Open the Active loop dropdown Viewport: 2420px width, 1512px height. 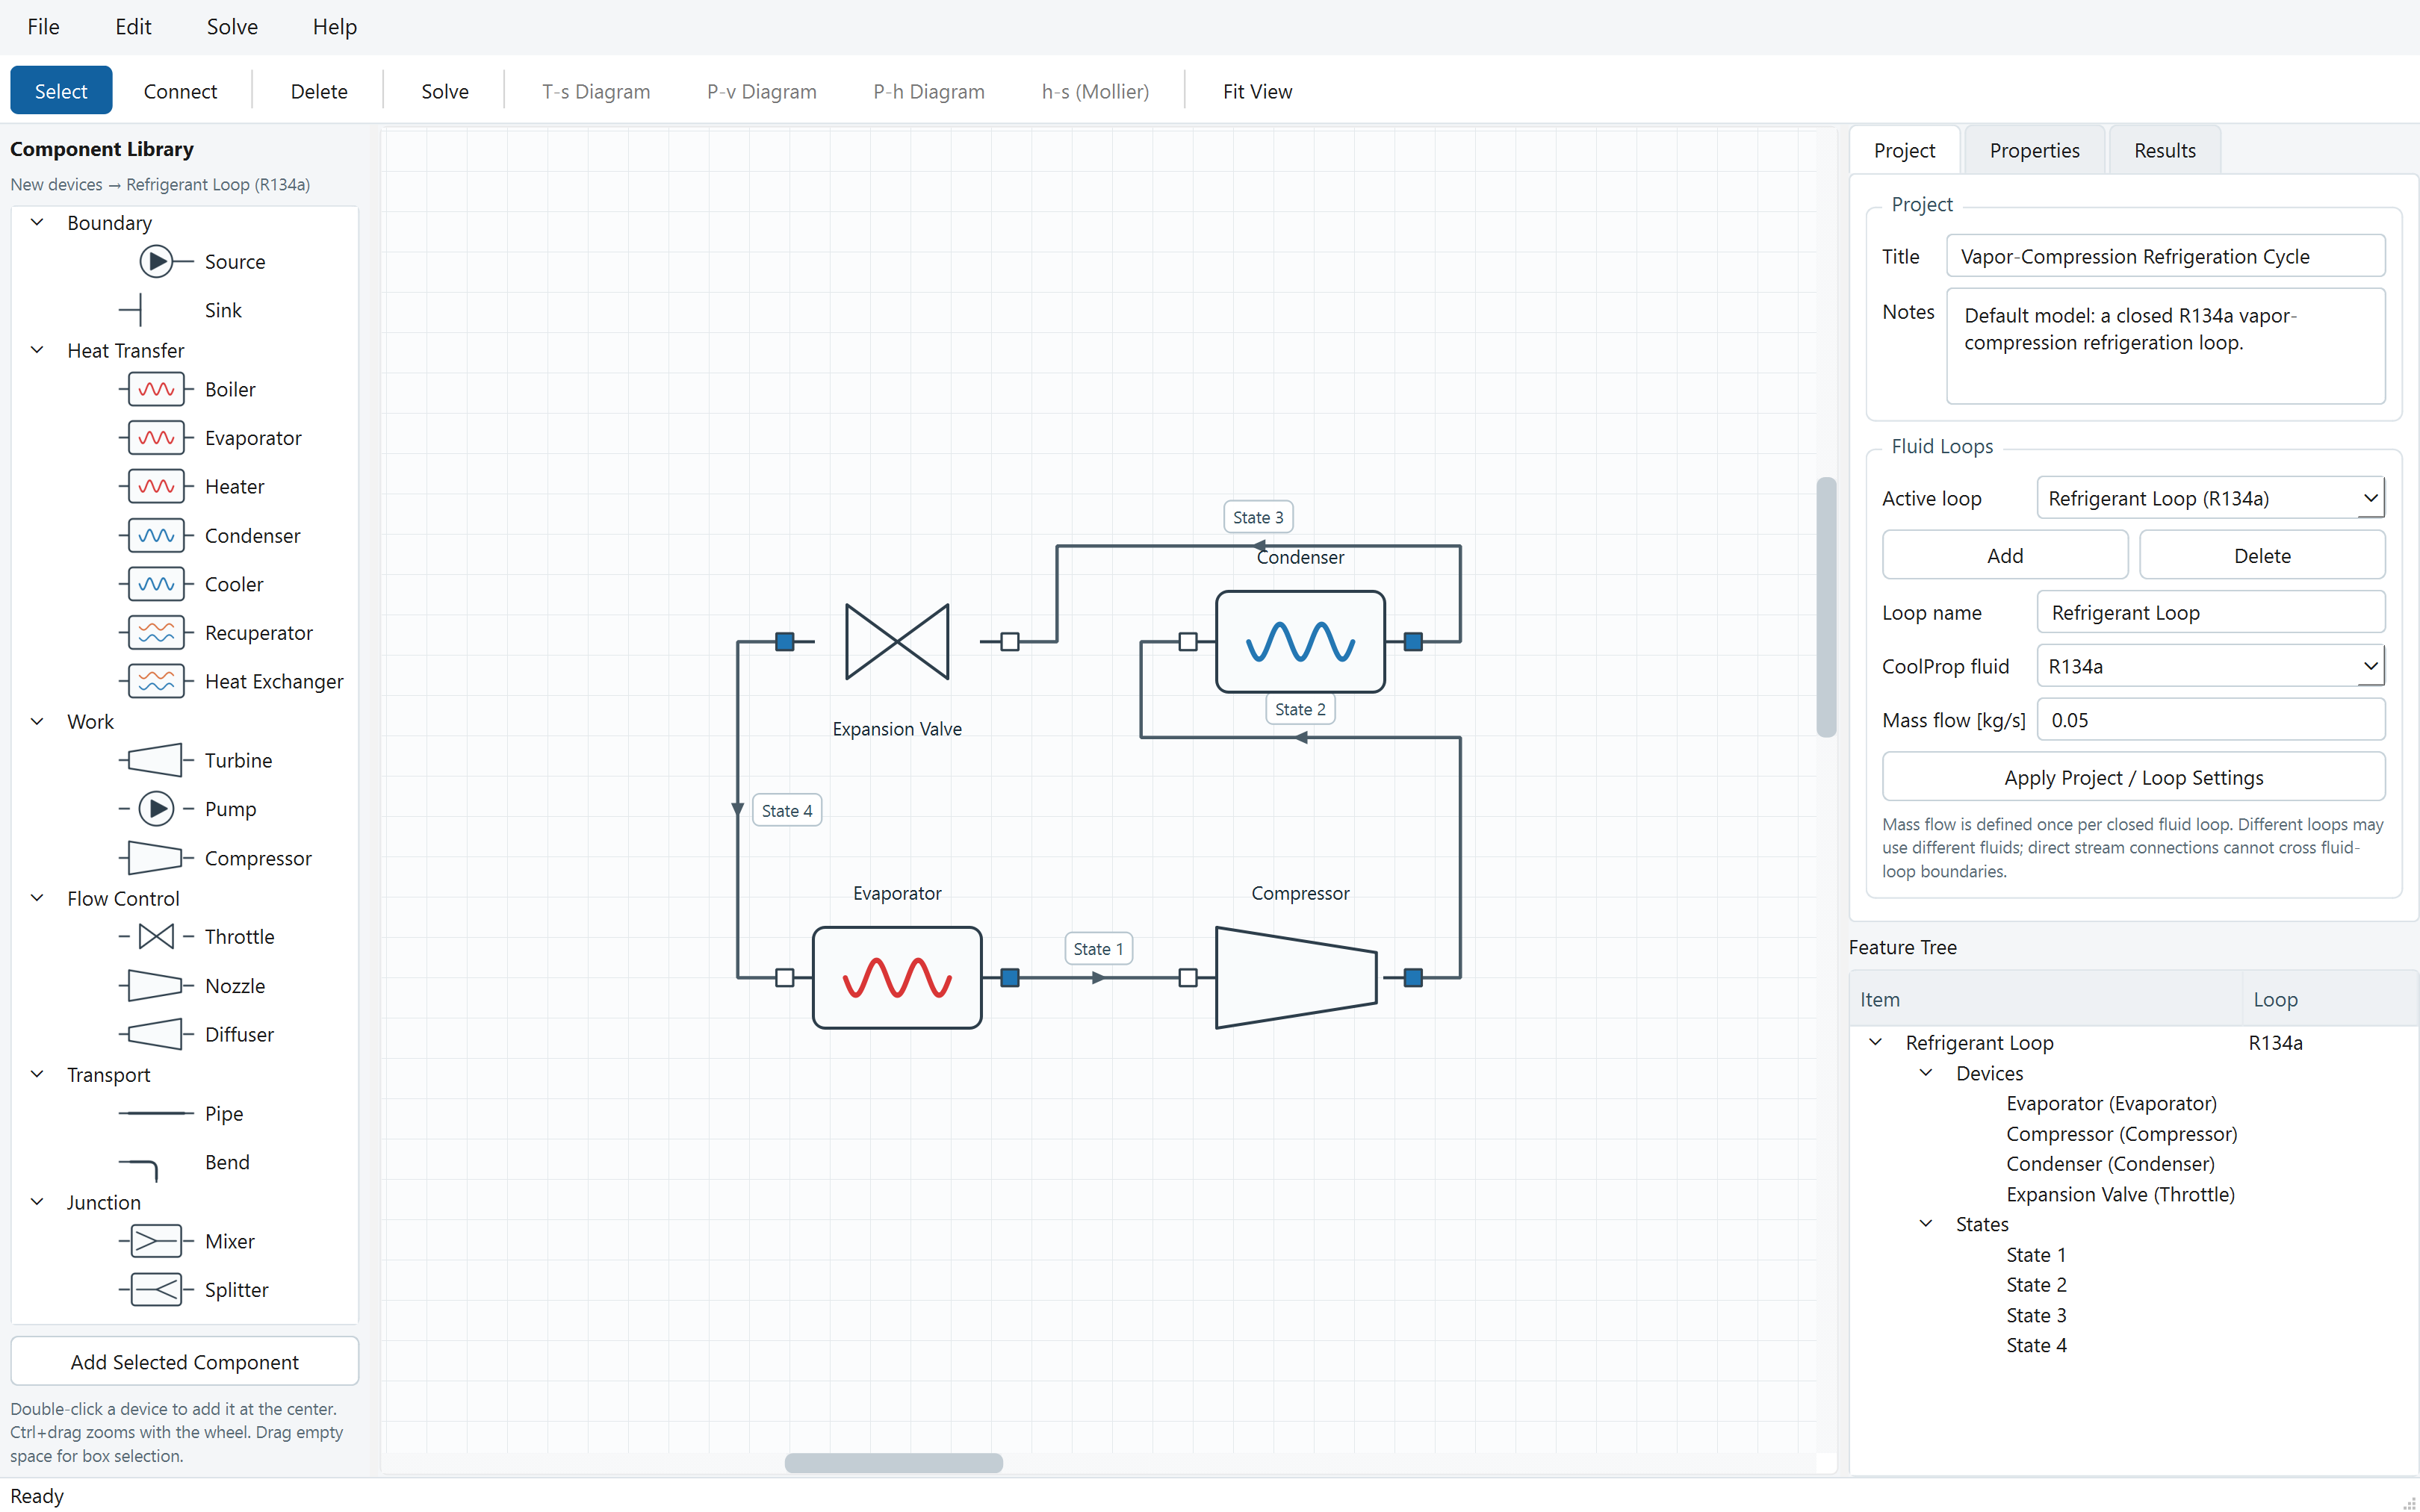tap(2210, 498)
